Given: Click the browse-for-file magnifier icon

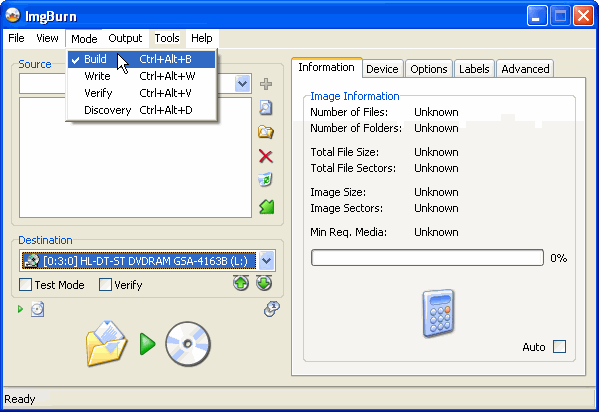Looking at the screenshot, I should [x=266, y=108].
